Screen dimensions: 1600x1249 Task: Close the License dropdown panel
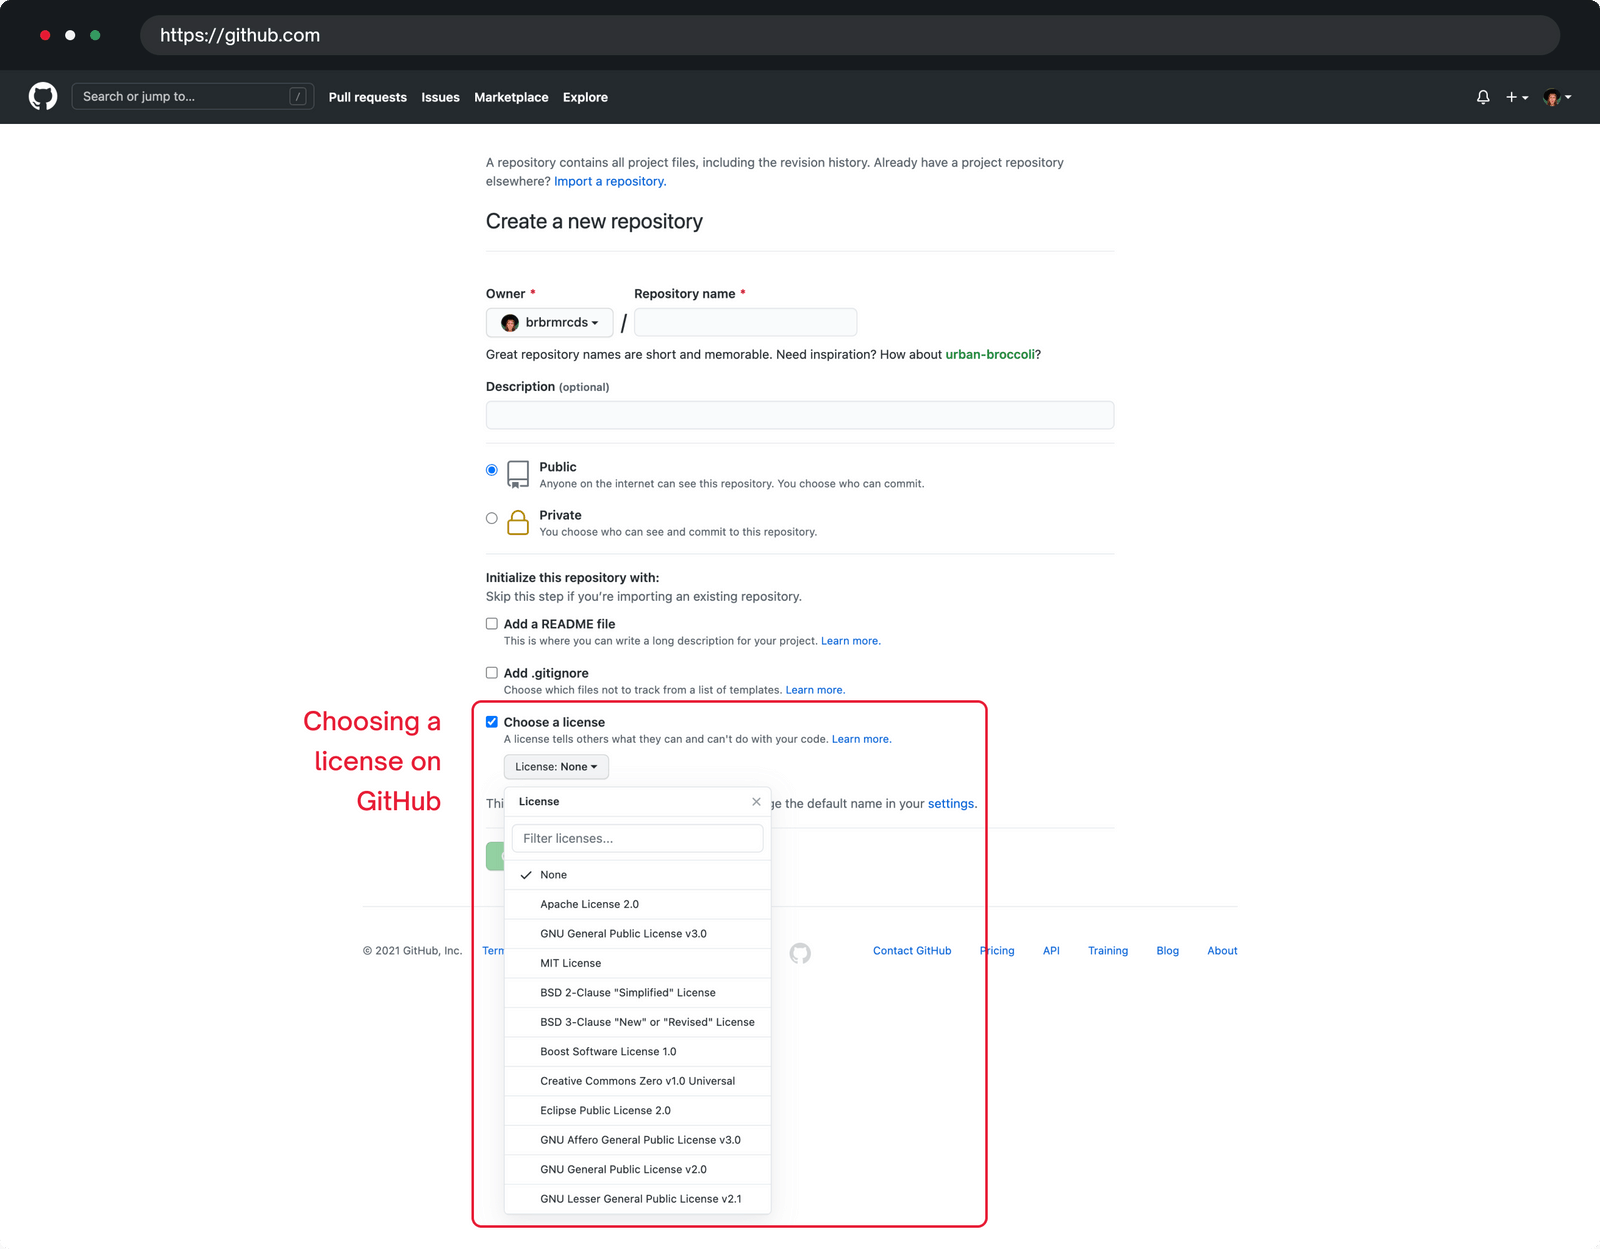(x=756, y=802)
